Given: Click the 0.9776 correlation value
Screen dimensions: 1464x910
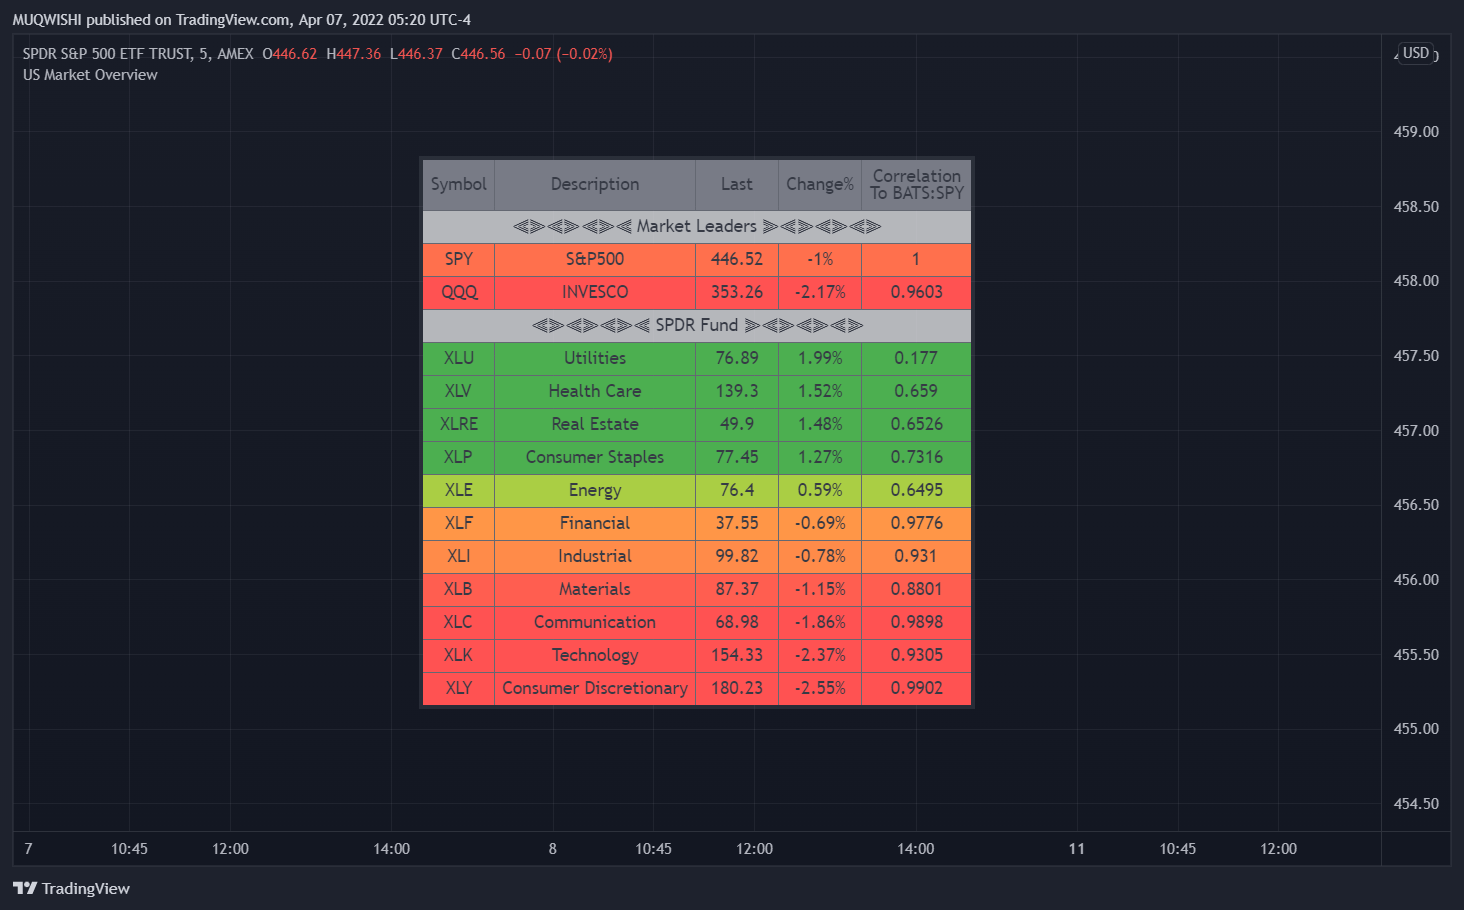Looking at the screenshot, I should point(916,523).
